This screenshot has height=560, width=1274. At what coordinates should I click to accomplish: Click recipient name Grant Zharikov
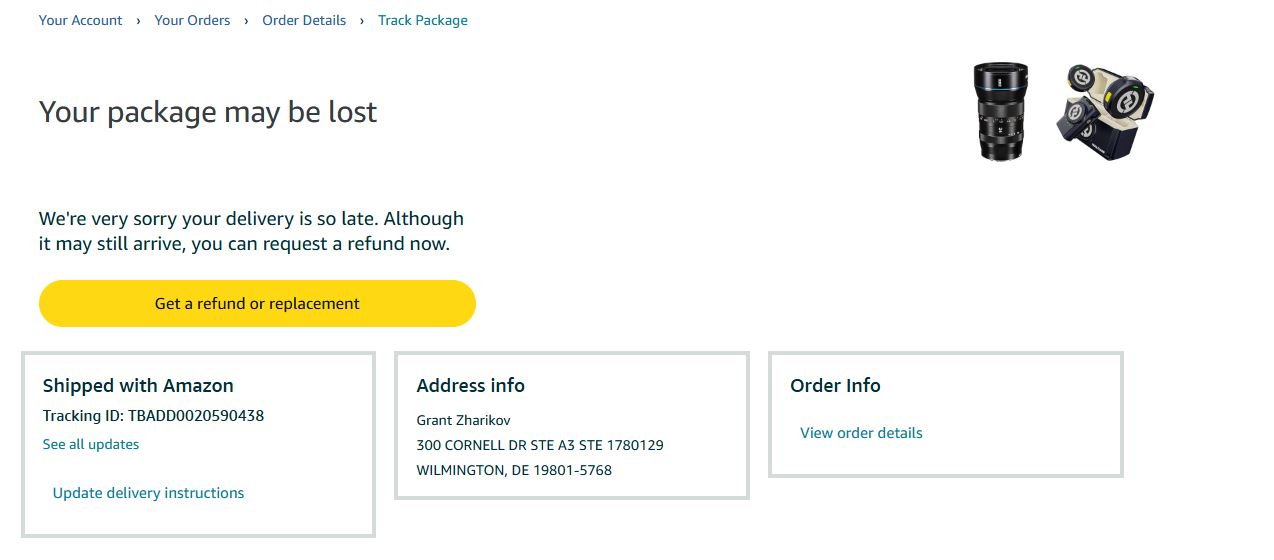[463, 420]
